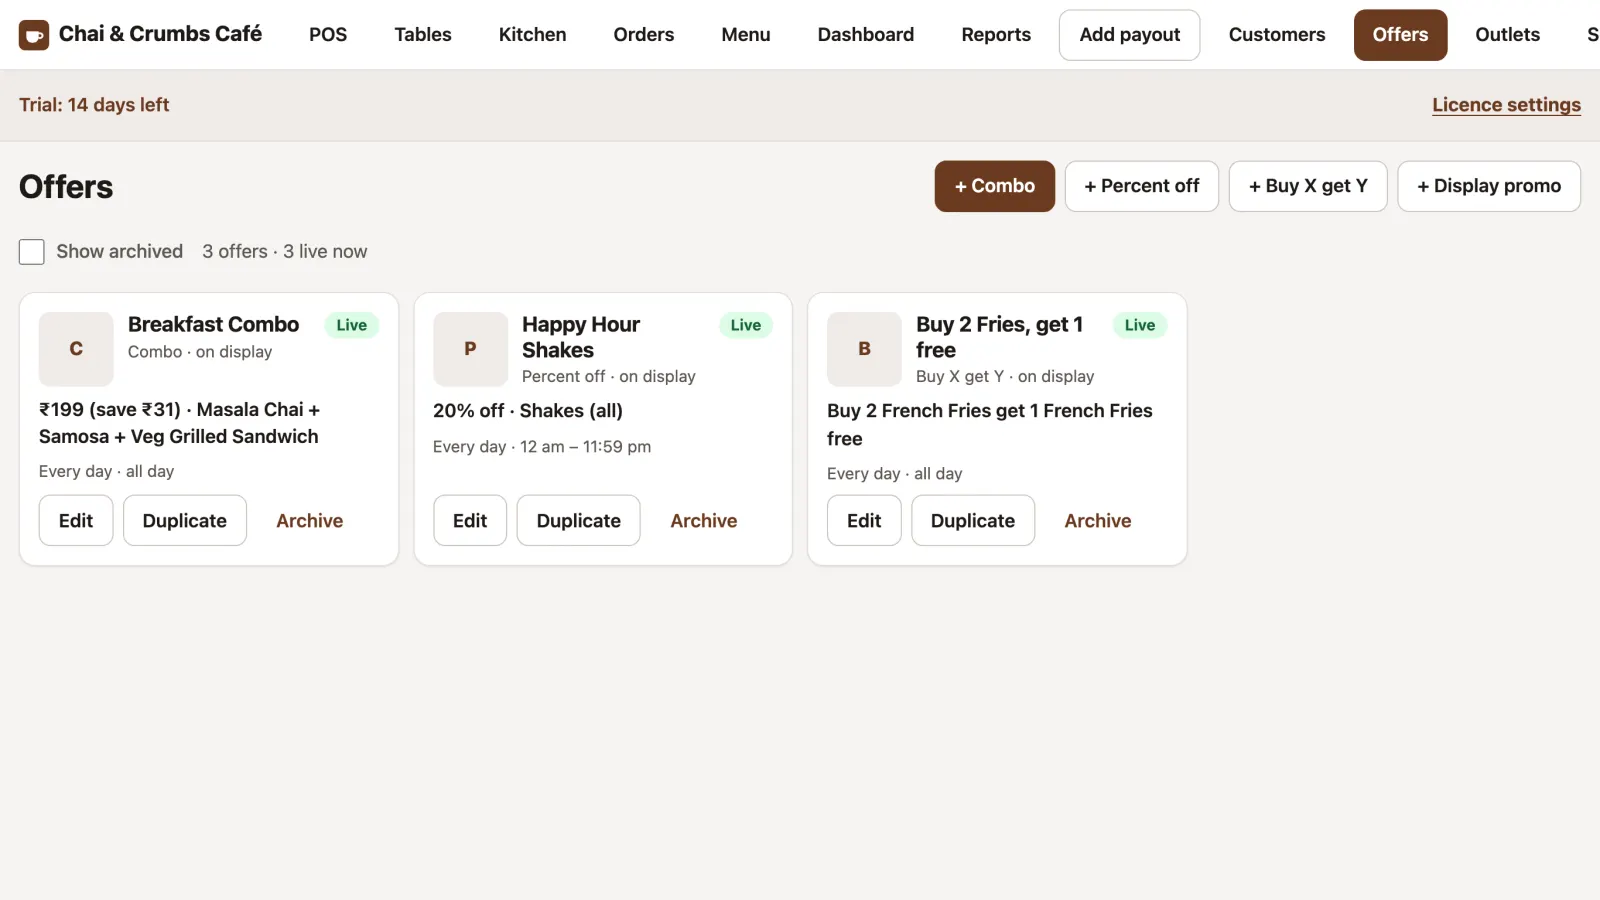Go to the Outlets tab
This screenshot has width=1600, height=900.
point(1508,35)
